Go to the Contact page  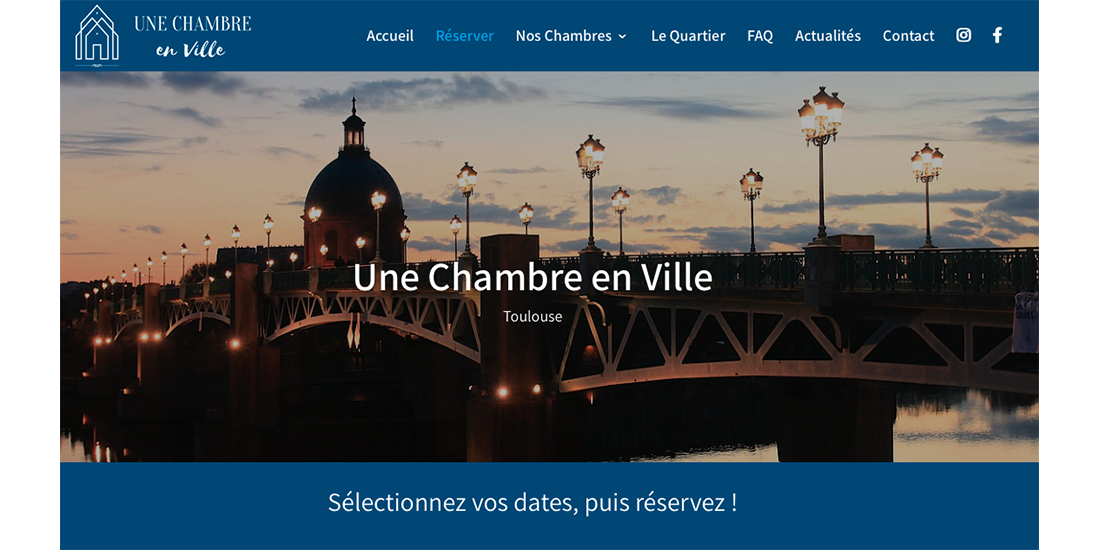click(908, 36)
